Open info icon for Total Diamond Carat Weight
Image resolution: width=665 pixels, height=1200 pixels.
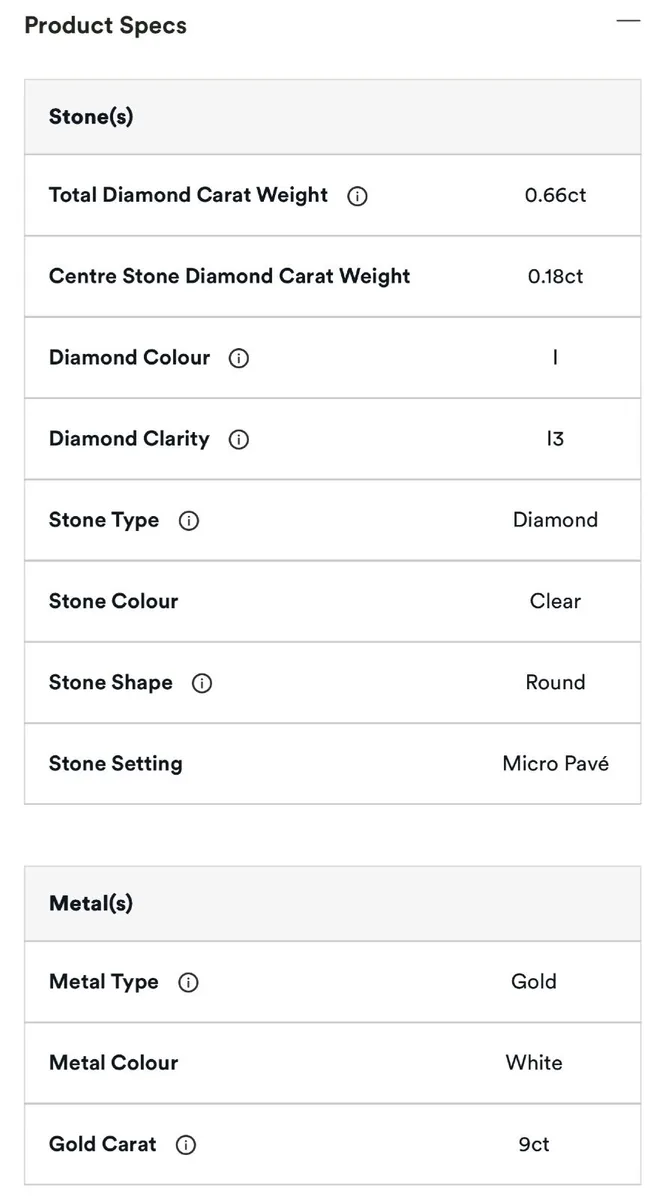click(x=357, y=196)
